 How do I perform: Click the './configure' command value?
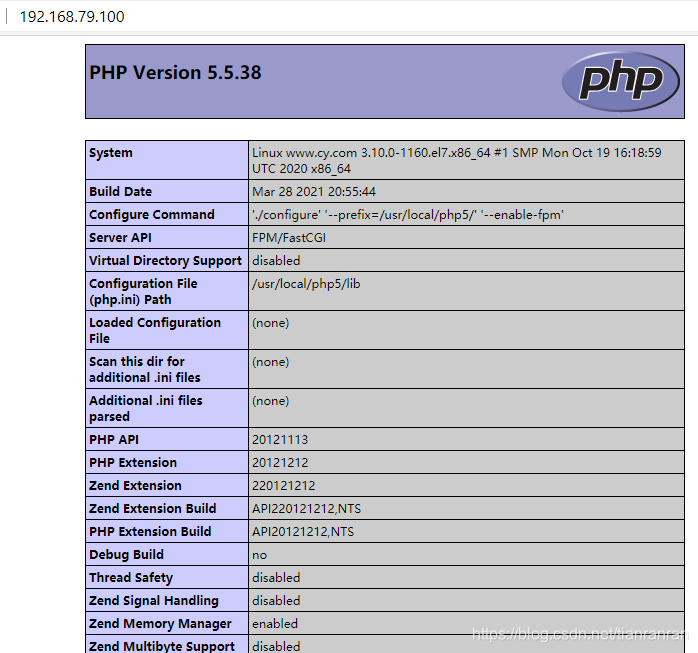click(408, 215)
